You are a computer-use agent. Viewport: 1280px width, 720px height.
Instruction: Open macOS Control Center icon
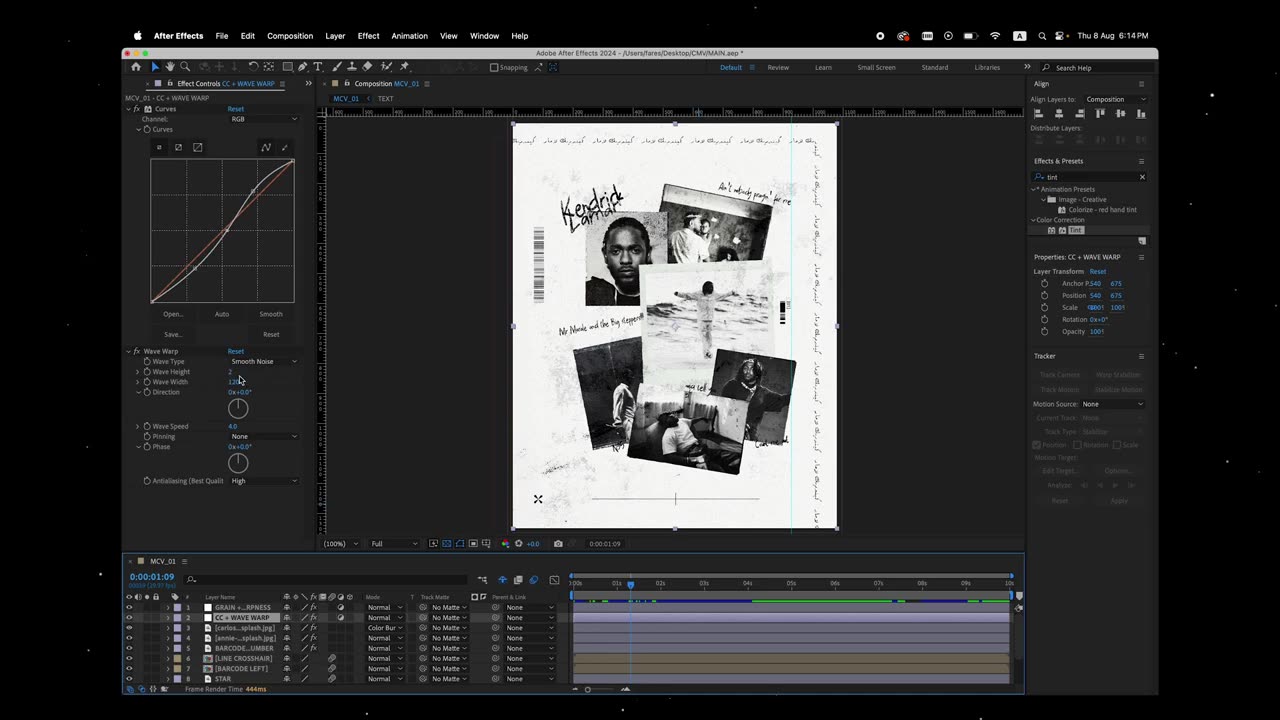(1060, 36)
